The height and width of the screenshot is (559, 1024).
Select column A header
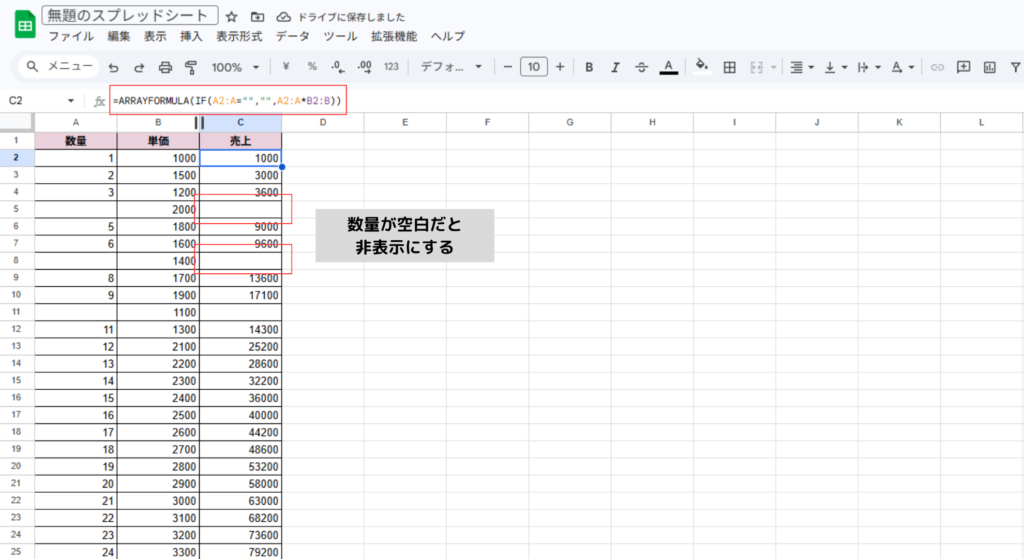click(x=76, y=122)
